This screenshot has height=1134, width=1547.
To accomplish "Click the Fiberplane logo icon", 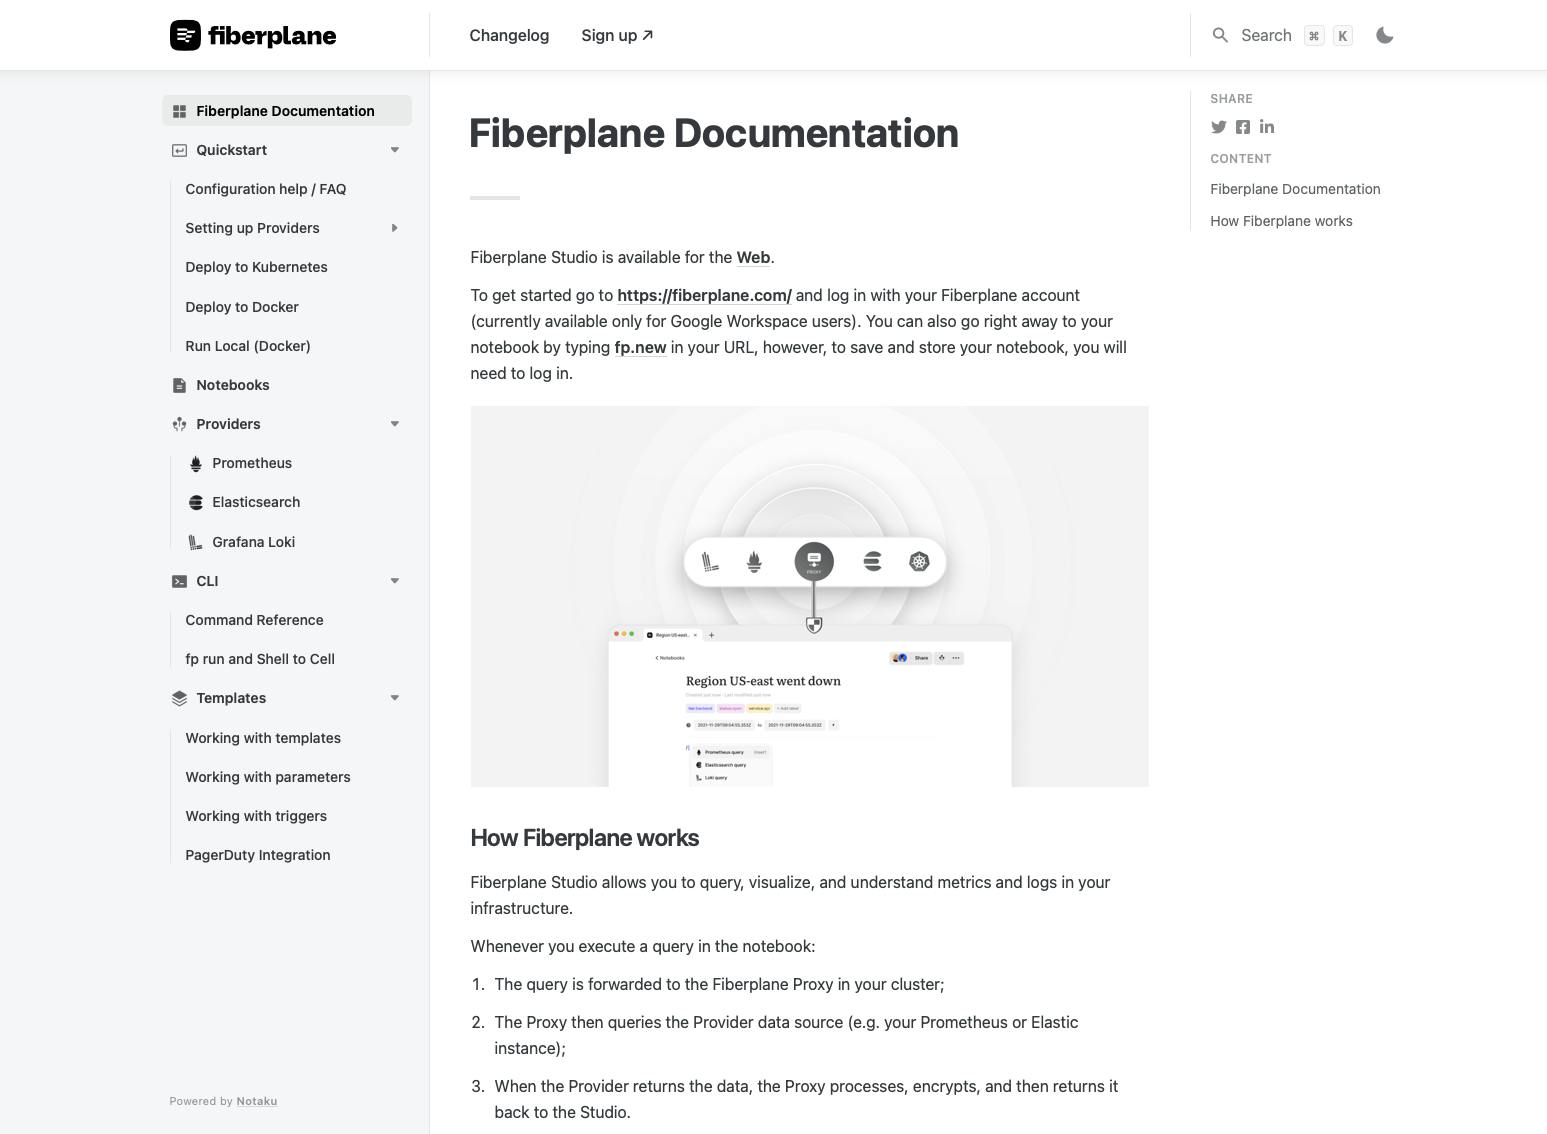I will click(x=185, y=35).
